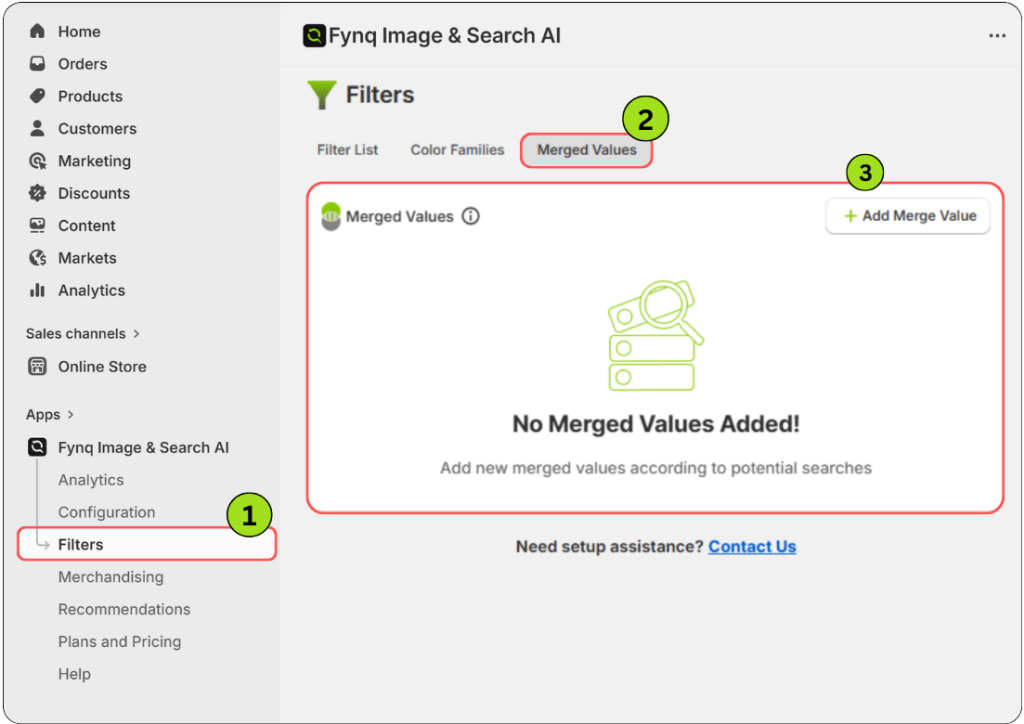Open top-level Analytics in sidebar
This screenshot has width=1024, height=724.
91,291
